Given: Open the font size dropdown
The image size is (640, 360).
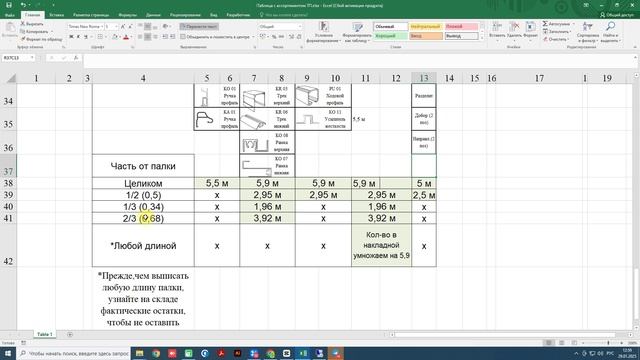Looking at the screenshot, I should coord(116,27).
